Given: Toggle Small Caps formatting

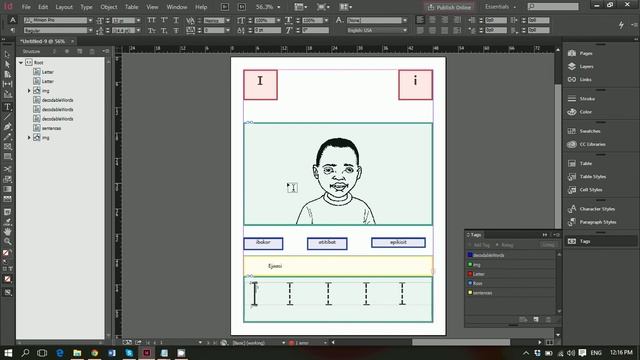Looking at the screenshot, I should 151,30.
